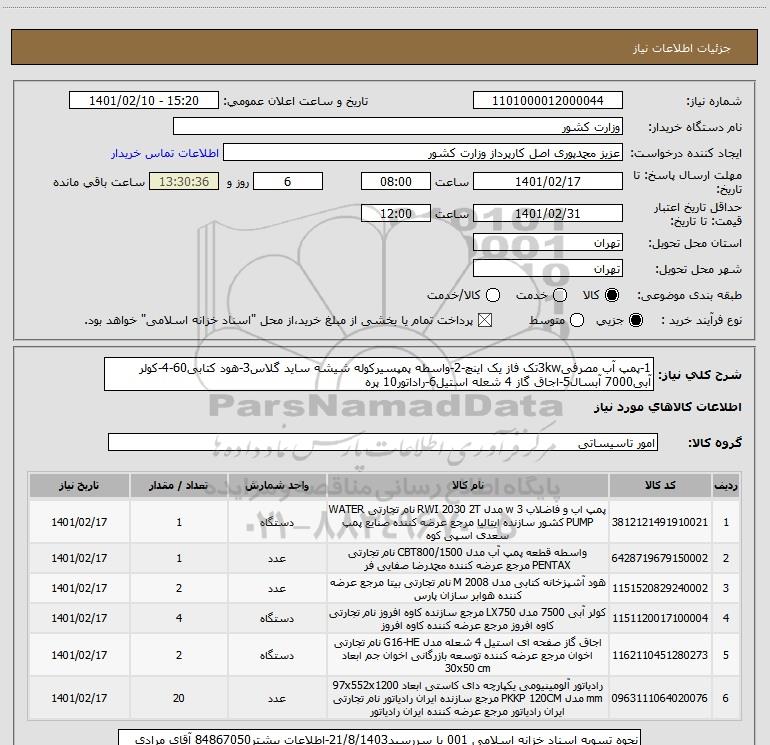This screenshot has height=745, width=770.
Task: Click the response time field 08:00
Action: click(x=396, y=181)
